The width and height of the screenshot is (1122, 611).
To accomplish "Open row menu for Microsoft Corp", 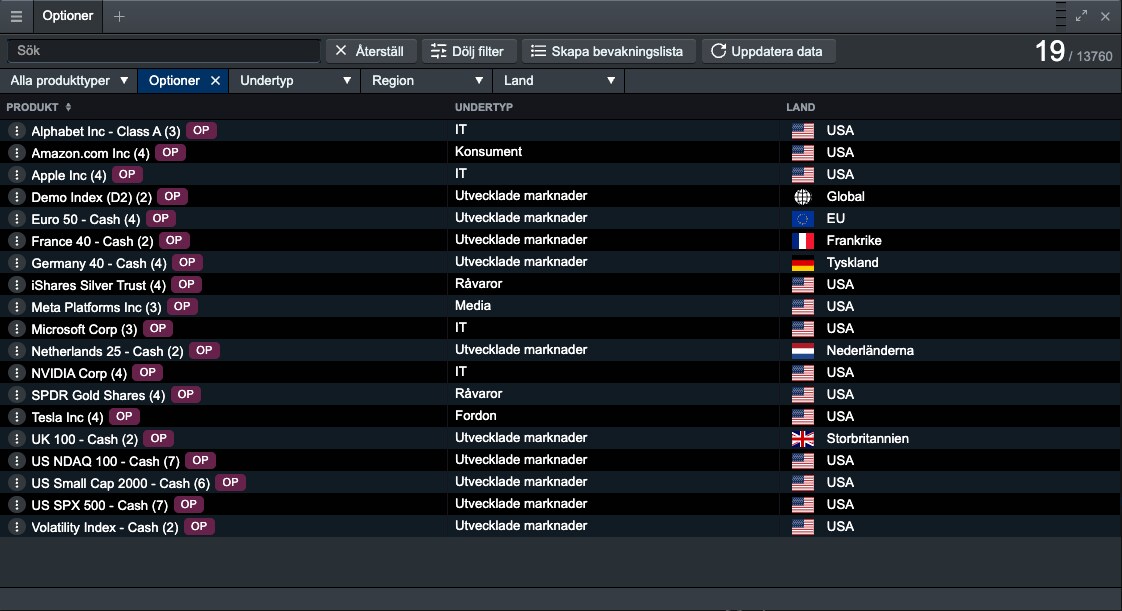I will click(x=16, y=329).
